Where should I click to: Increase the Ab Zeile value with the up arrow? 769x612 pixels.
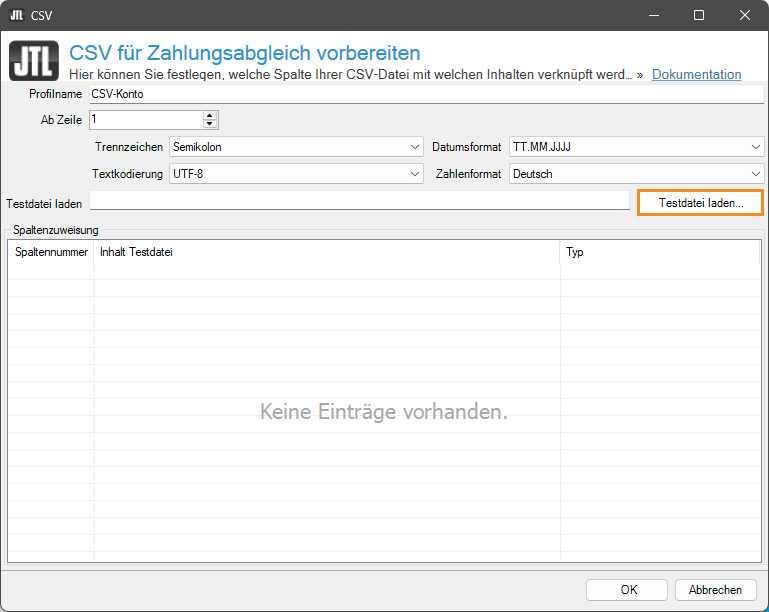pos(210,115)
